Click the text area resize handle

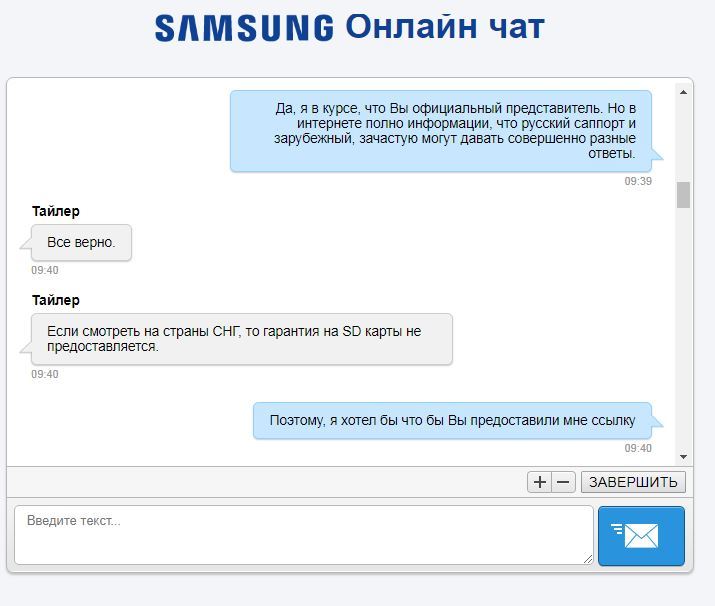tap(588, 559)
